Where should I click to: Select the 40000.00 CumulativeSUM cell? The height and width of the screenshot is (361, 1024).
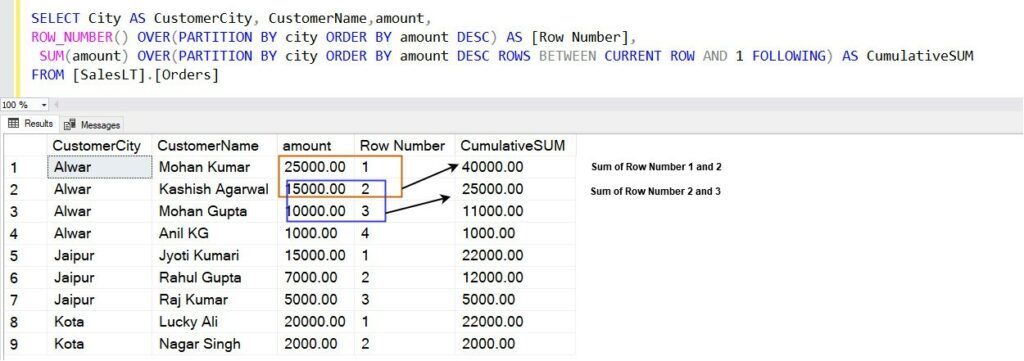515,167
